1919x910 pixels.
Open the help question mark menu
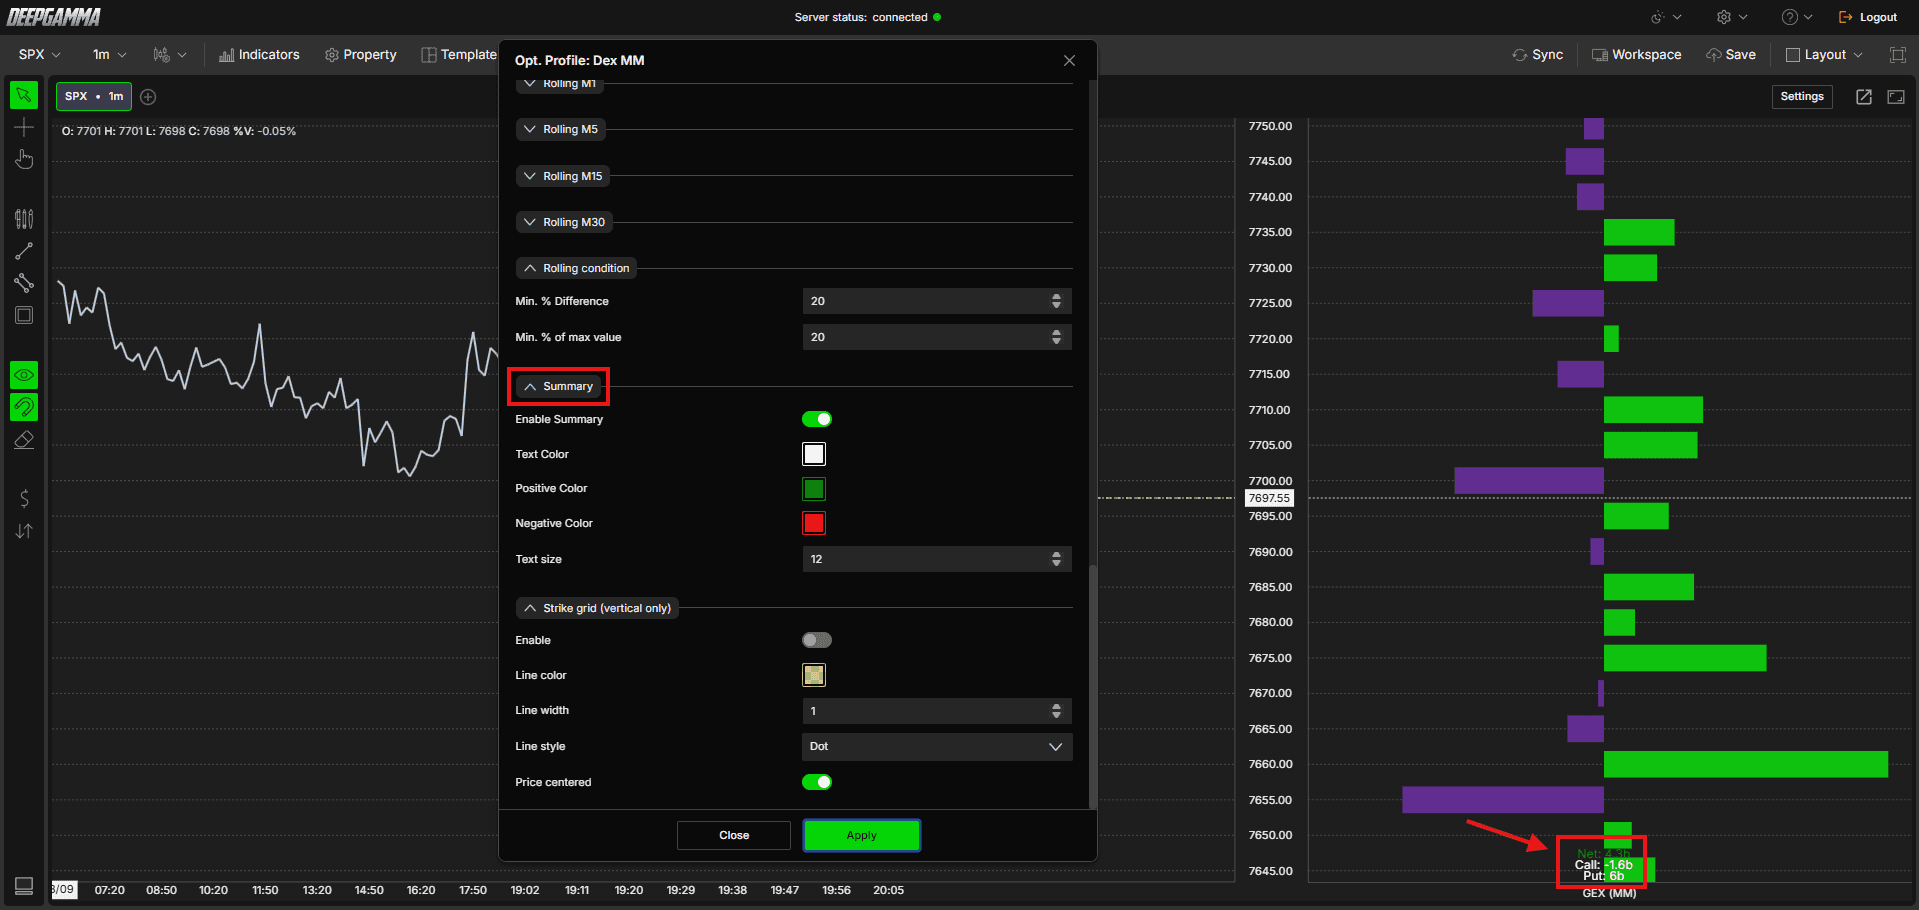pos(1796,17)
